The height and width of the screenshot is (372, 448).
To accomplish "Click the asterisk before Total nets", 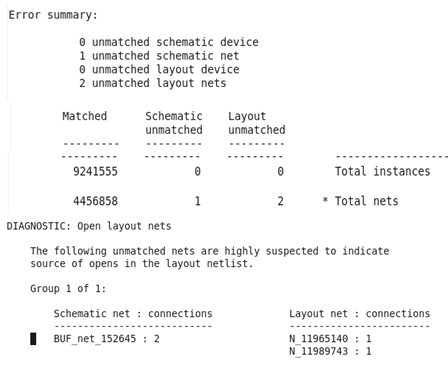I will pos(325,200).
